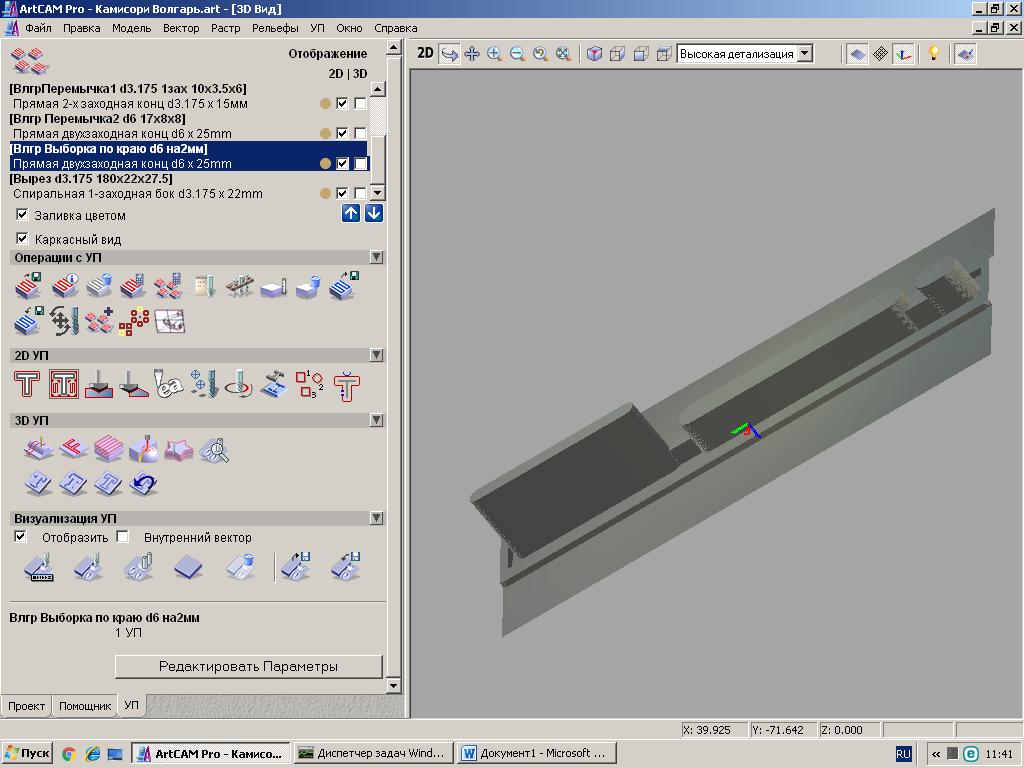
Task: Open the 'Высокая детализация' dropdown
Action: pyautogui.click(x=804, y=54)
